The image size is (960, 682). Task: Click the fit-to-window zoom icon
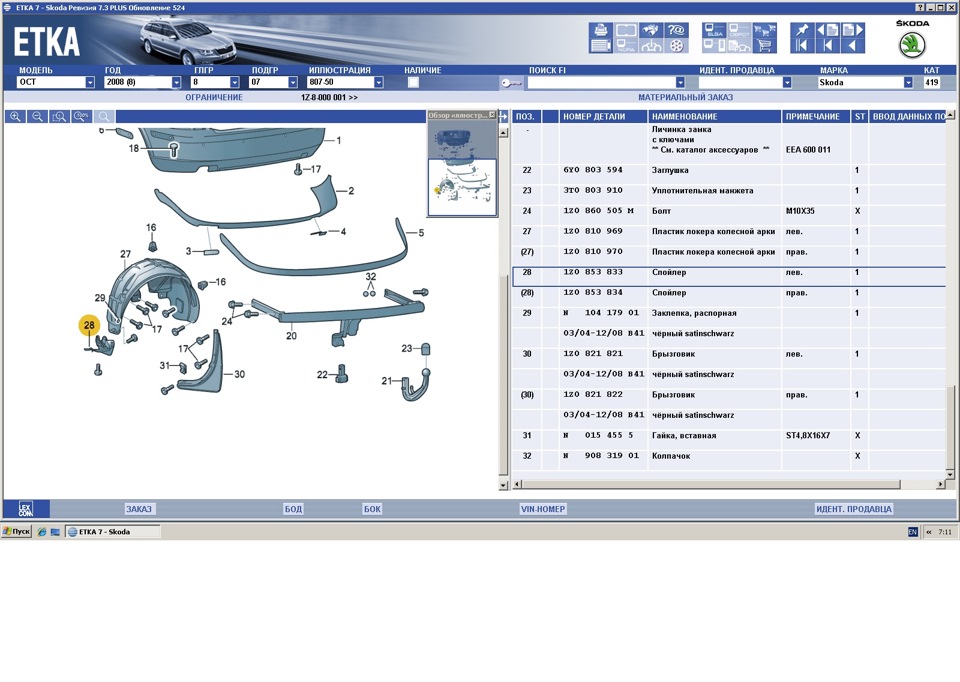(59, 116)
